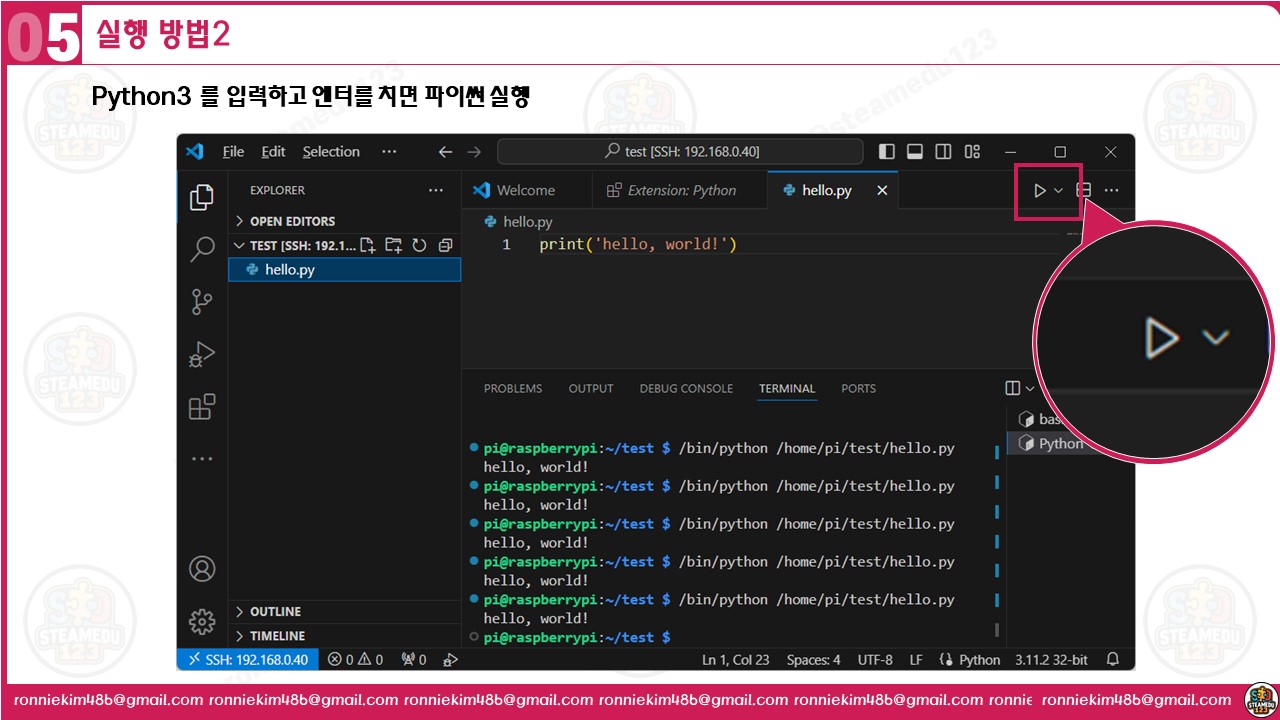Open the Search view icon
The height and width of the screenshot is (720, 1280).
[202, 249]
